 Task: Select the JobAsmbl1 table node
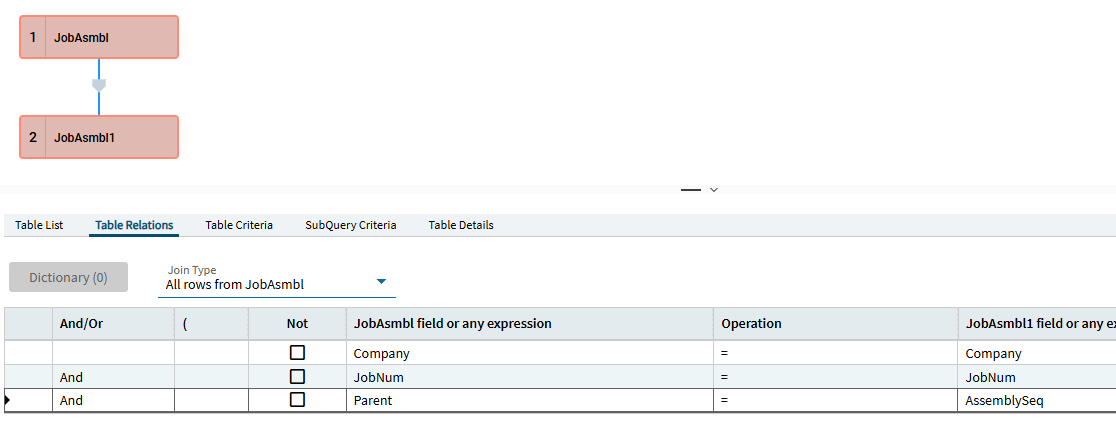[x=99, y=137]
